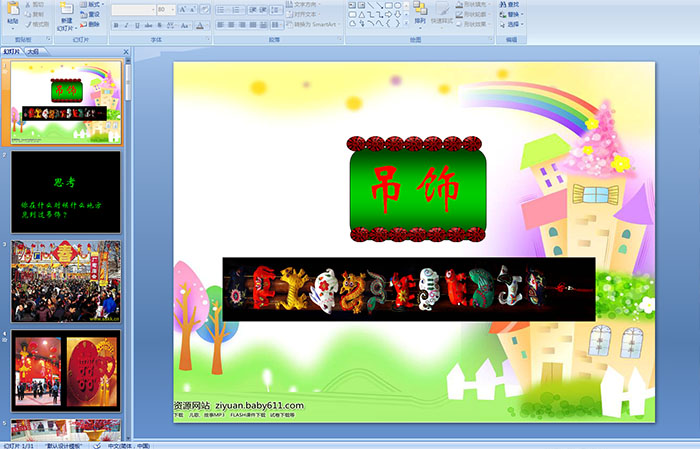Open the Character Spacing (AV) menu
This screenshot has width=700, height=449.
tap(171, 25)
